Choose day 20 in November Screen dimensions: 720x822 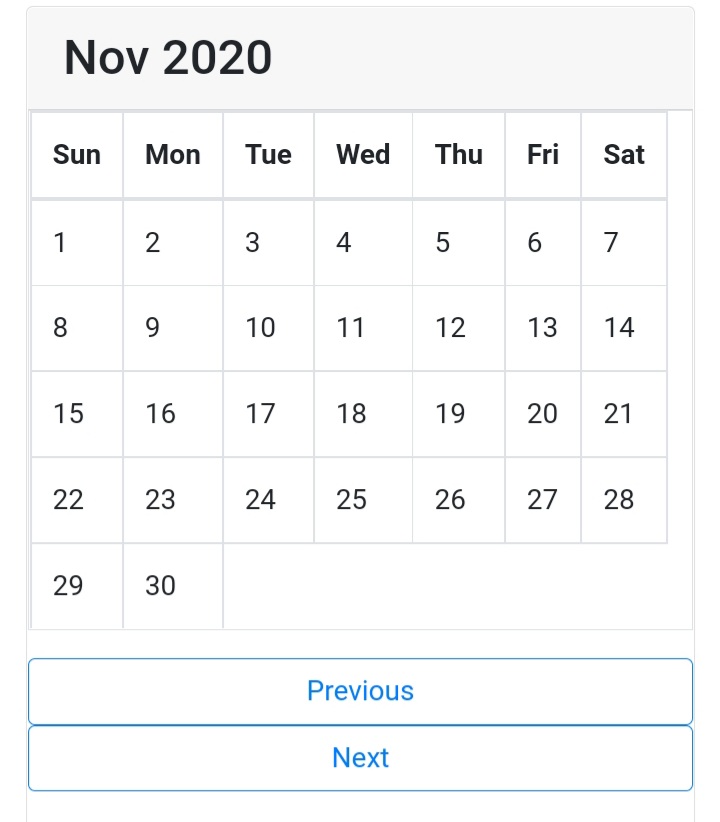point(542,414)
